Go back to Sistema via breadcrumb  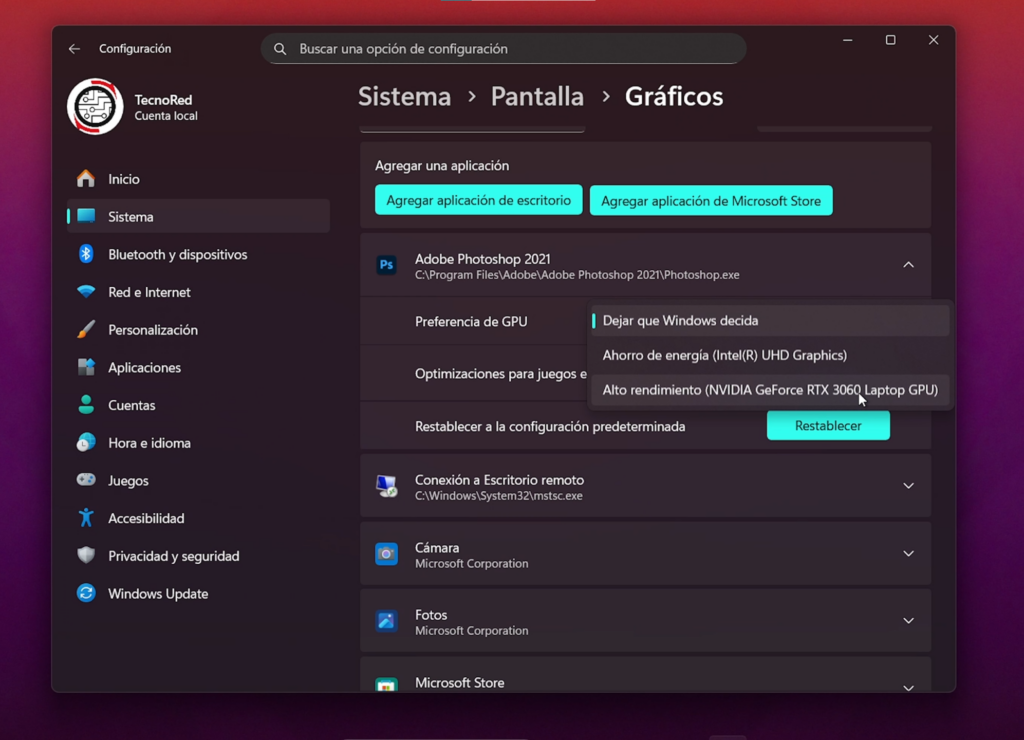coord(404,96)
